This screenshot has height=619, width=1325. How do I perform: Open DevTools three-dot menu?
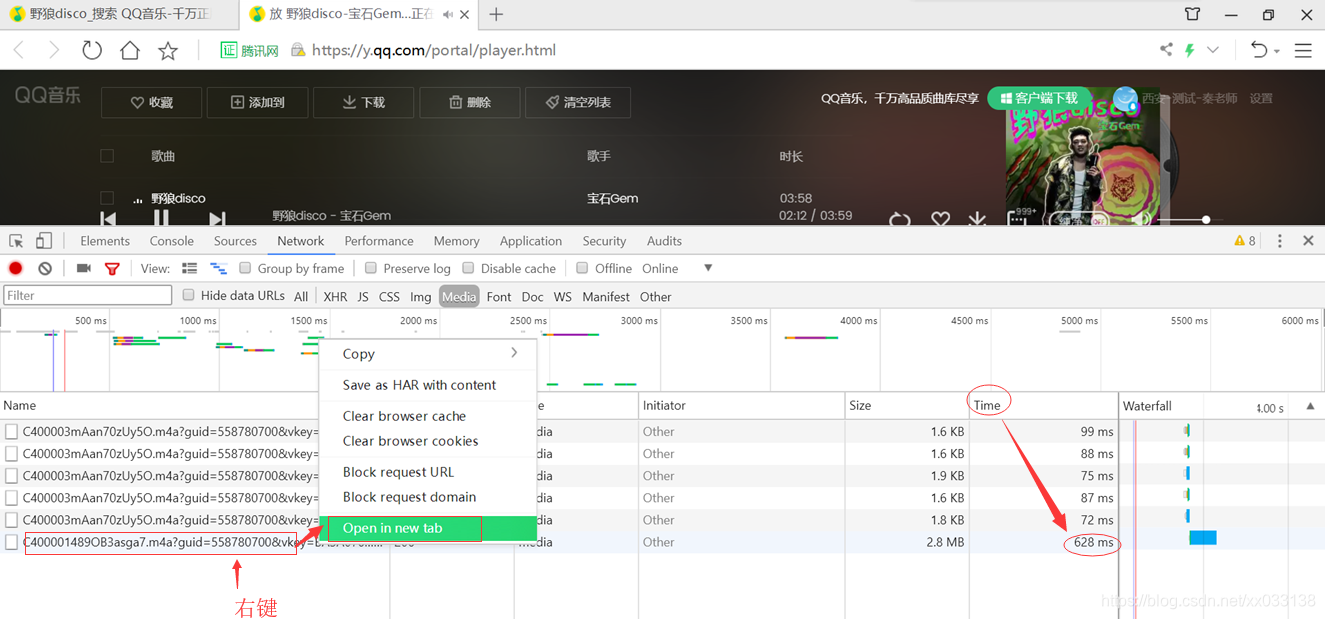[x=1279, y=241]
